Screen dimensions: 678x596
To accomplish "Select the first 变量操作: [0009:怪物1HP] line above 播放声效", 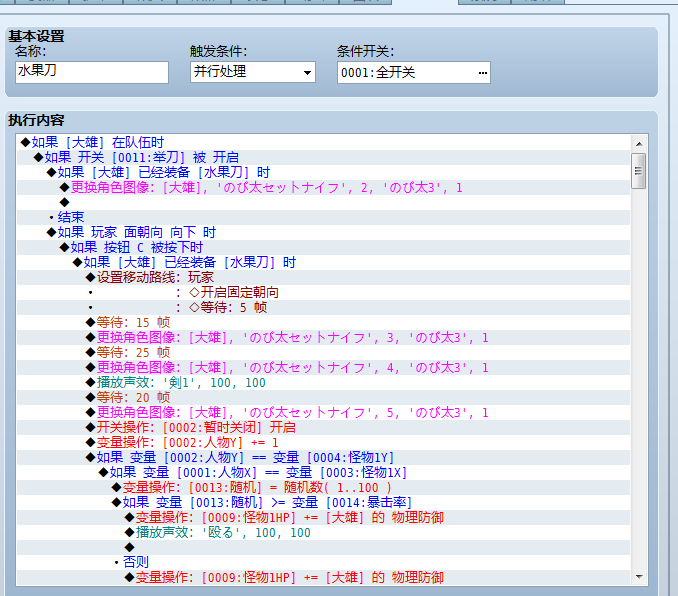I will pyautogui.click(x=323, y=517).
